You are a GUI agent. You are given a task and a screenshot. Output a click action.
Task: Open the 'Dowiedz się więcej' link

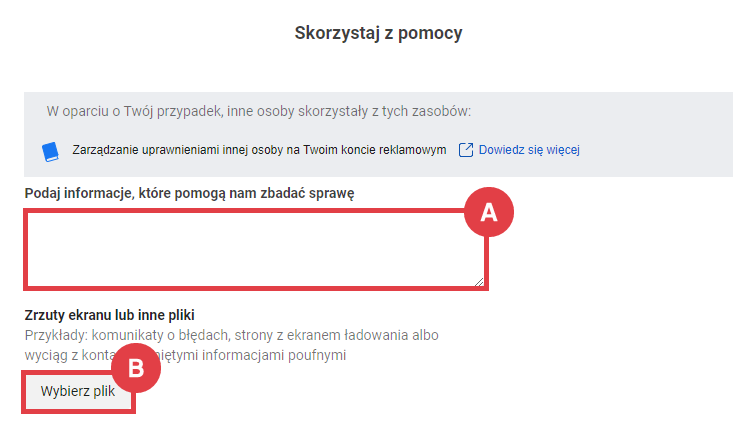pyautogui.click(x=530, y=150)
